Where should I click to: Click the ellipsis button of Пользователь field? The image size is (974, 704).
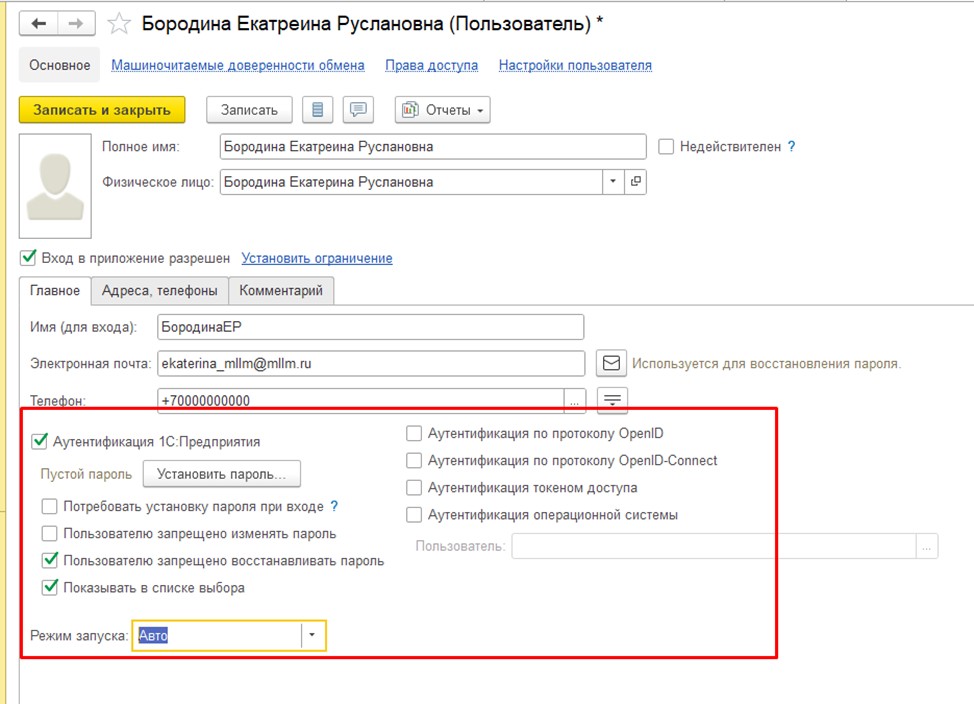pos(927,547)
